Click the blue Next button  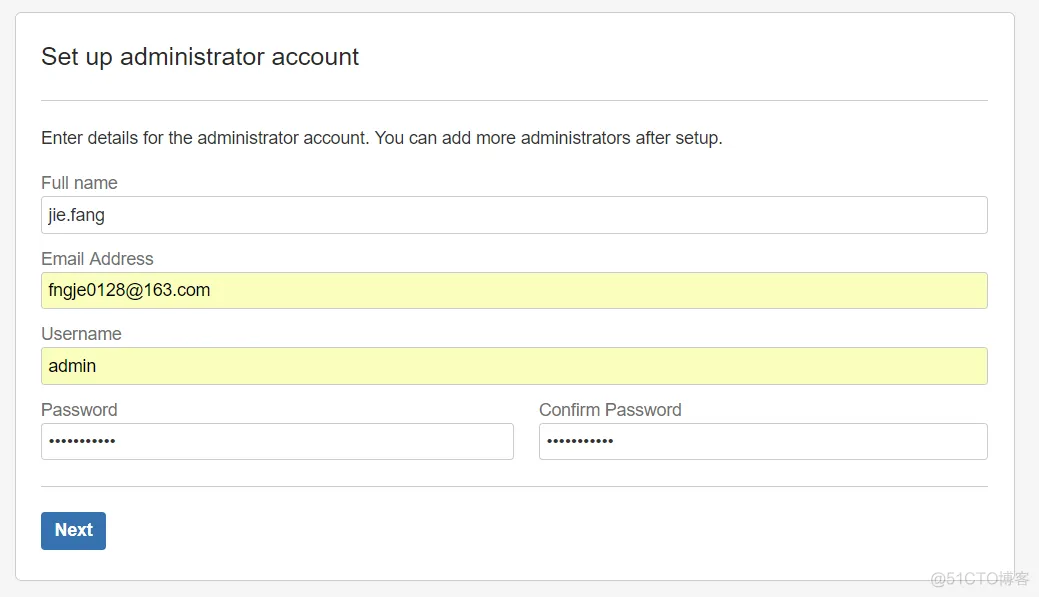point(74,531)
